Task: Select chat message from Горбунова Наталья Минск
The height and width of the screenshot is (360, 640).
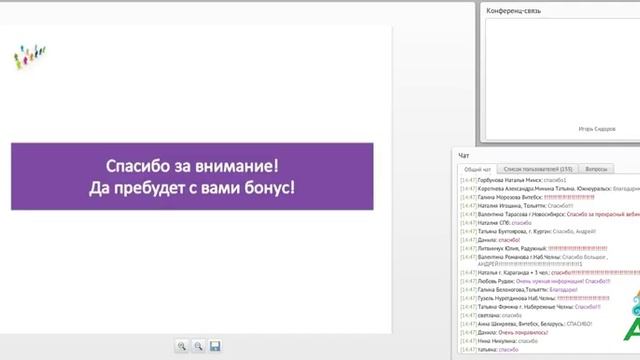Action: click(513, 180)
